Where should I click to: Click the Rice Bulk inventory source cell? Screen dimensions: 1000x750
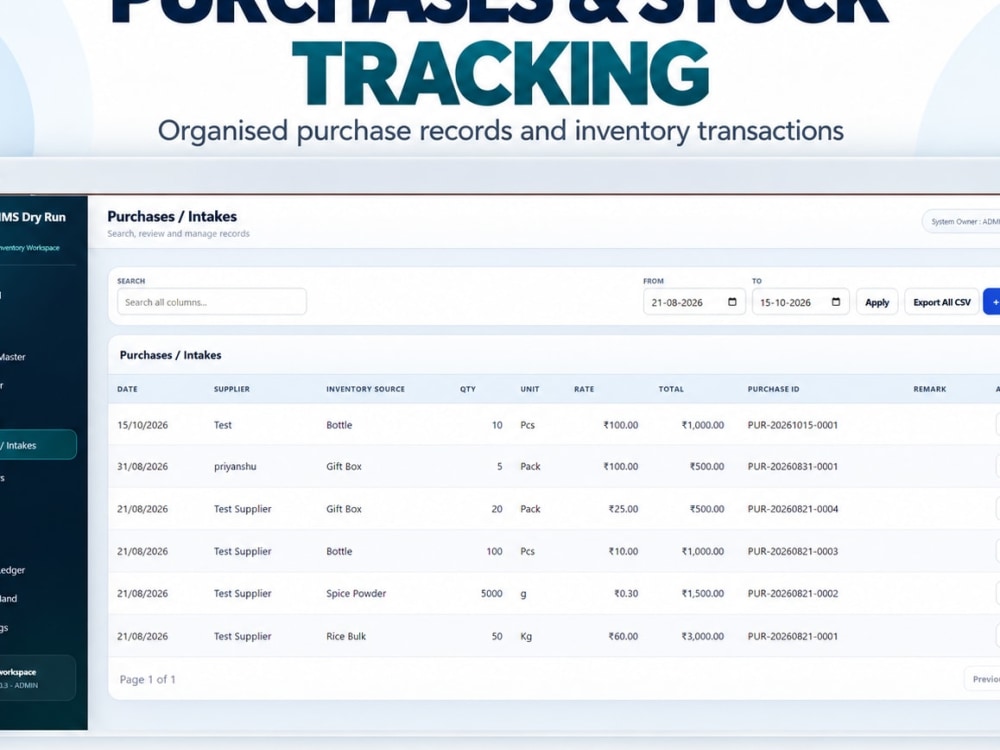346,636
